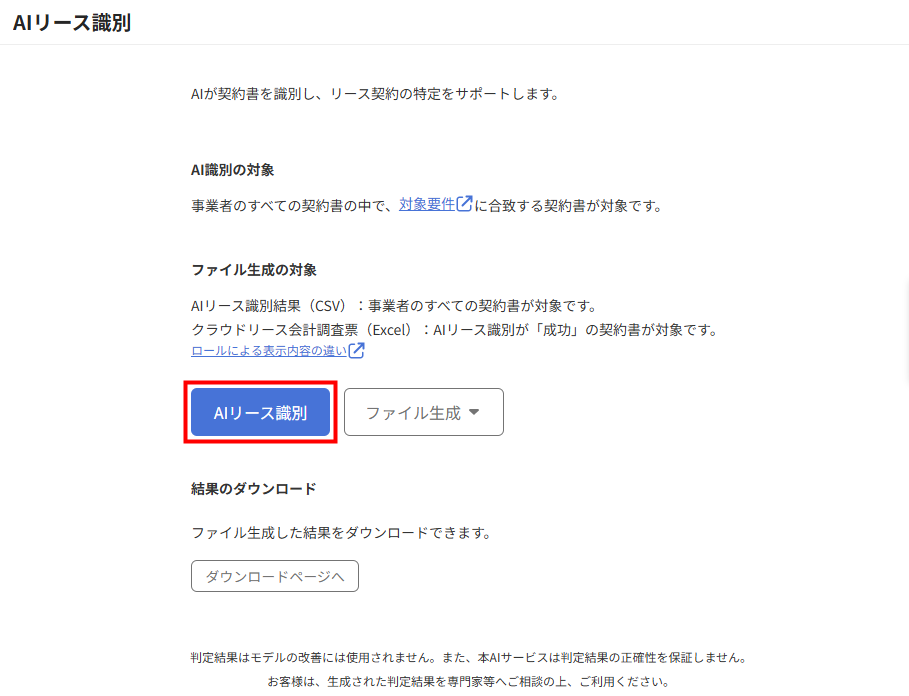Open the 対象要件 hyperlink
The width and height of the screenshot is (909, 696).
click(x=427, y=205)
